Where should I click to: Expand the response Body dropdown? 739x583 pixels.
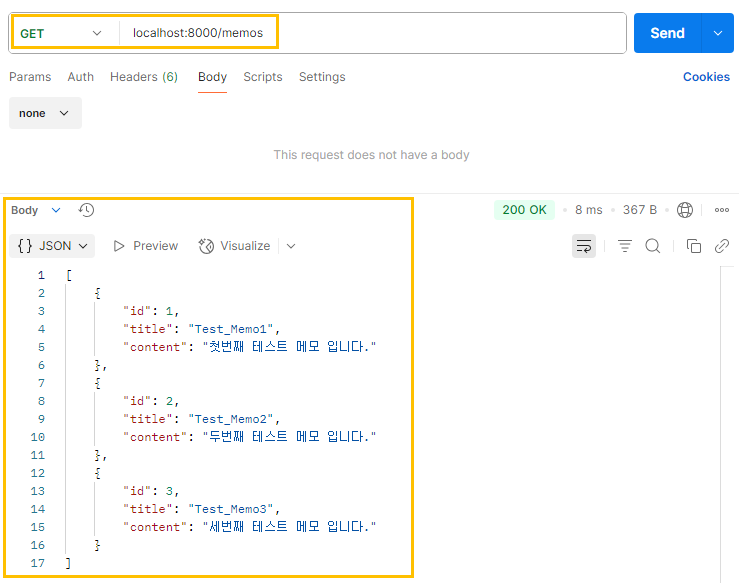(x=36, y=210)
